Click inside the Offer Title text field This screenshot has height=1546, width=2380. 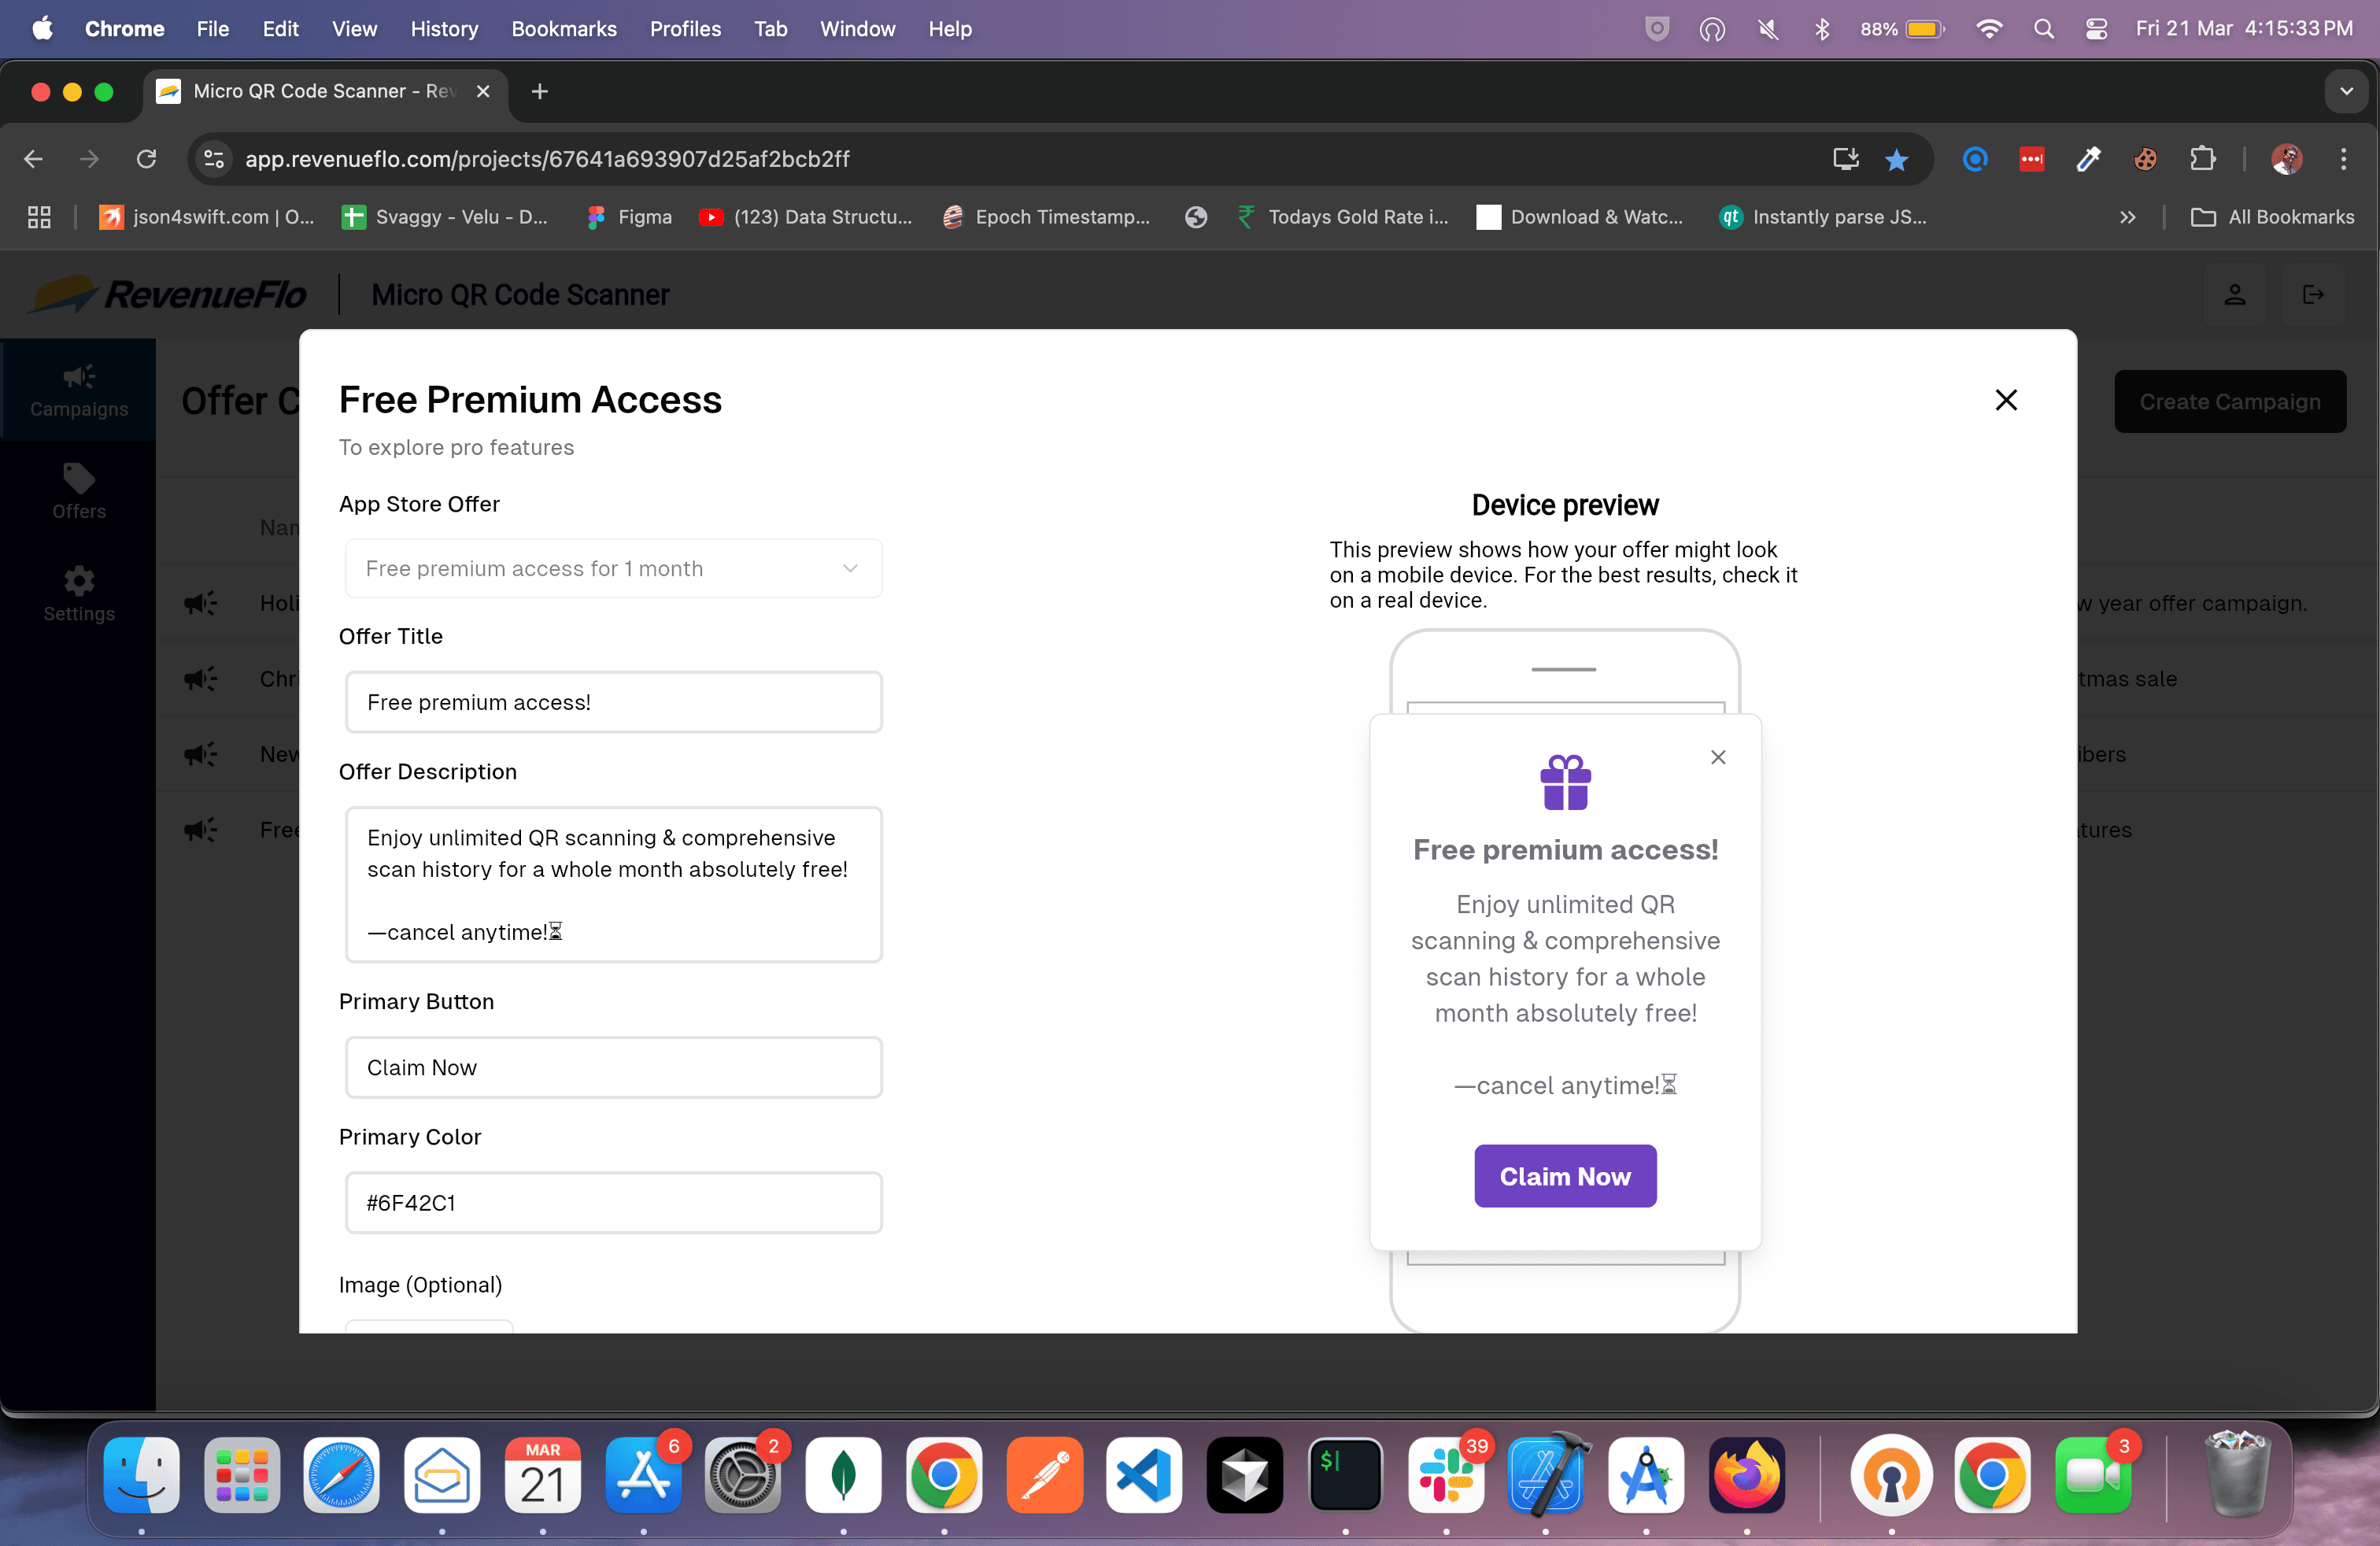(612, 702)
